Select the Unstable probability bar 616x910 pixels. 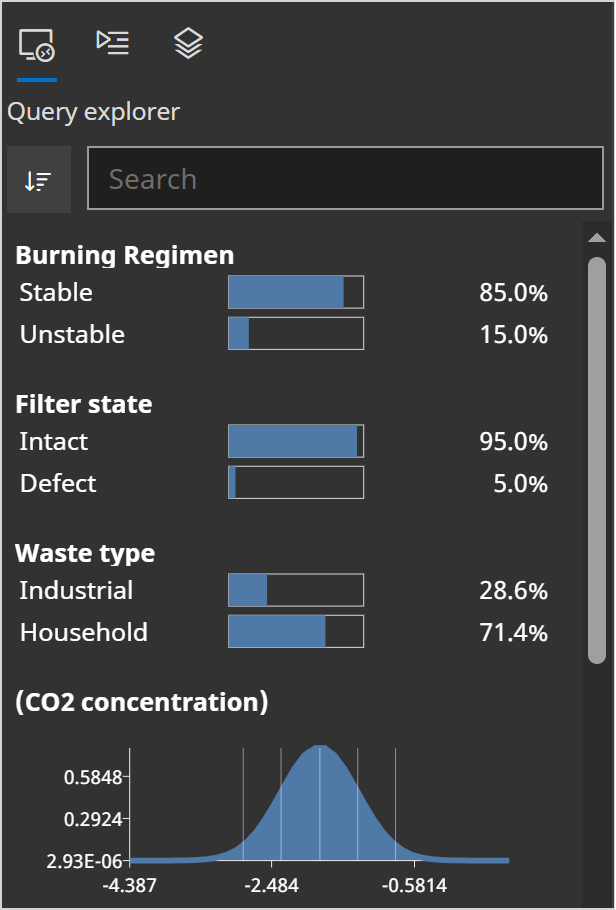(296, 334)
